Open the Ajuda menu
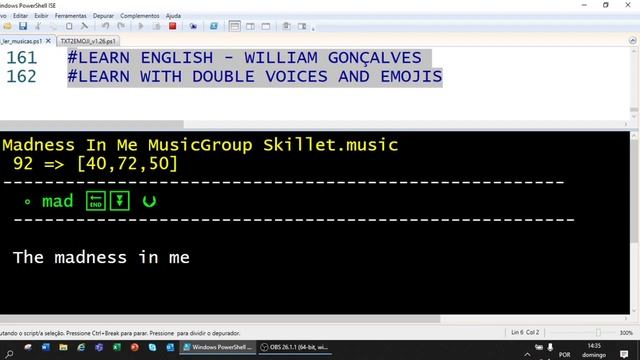This screenshot has height=360, width=640. pos(173,16)
